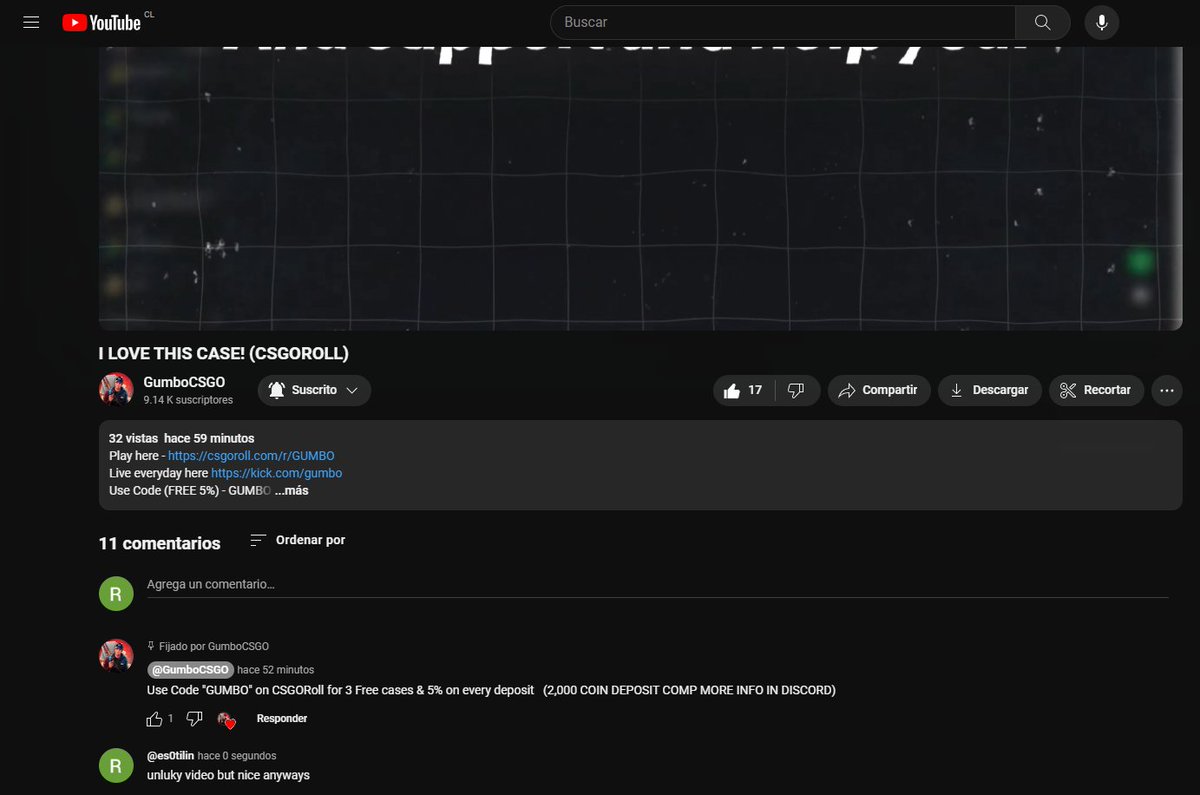This screenshot has width=1200, height=795.
Task: Dislike the video with thumbs down
Action: tap(796, 390)
